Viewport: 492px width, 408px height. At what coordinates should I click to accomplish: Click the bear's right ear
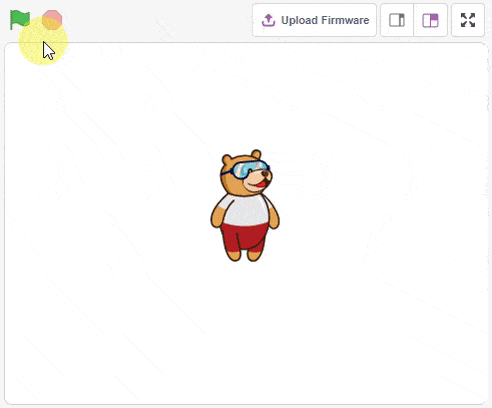(x=256, y=154)
